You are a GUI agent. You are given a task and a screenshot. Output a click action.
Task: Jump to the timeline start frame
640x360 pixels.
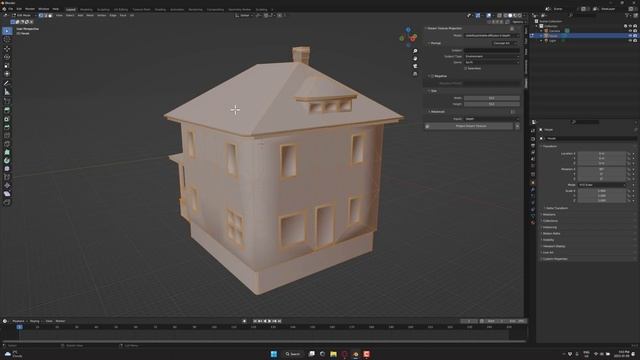(x=255, y=321)
